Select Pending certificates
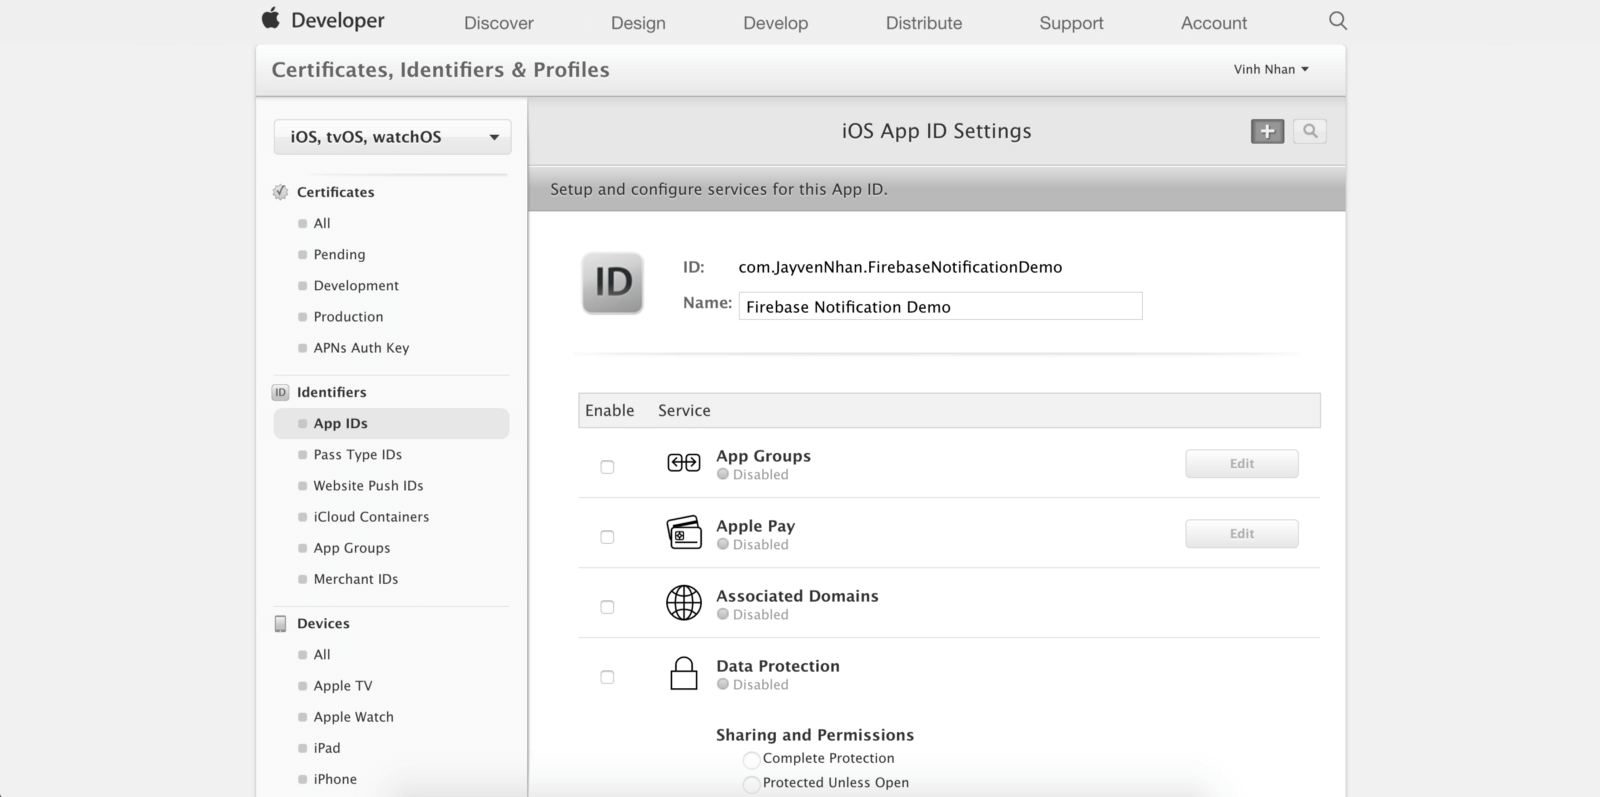Viewport: 1600px width, 797px height. coord(339,254)
